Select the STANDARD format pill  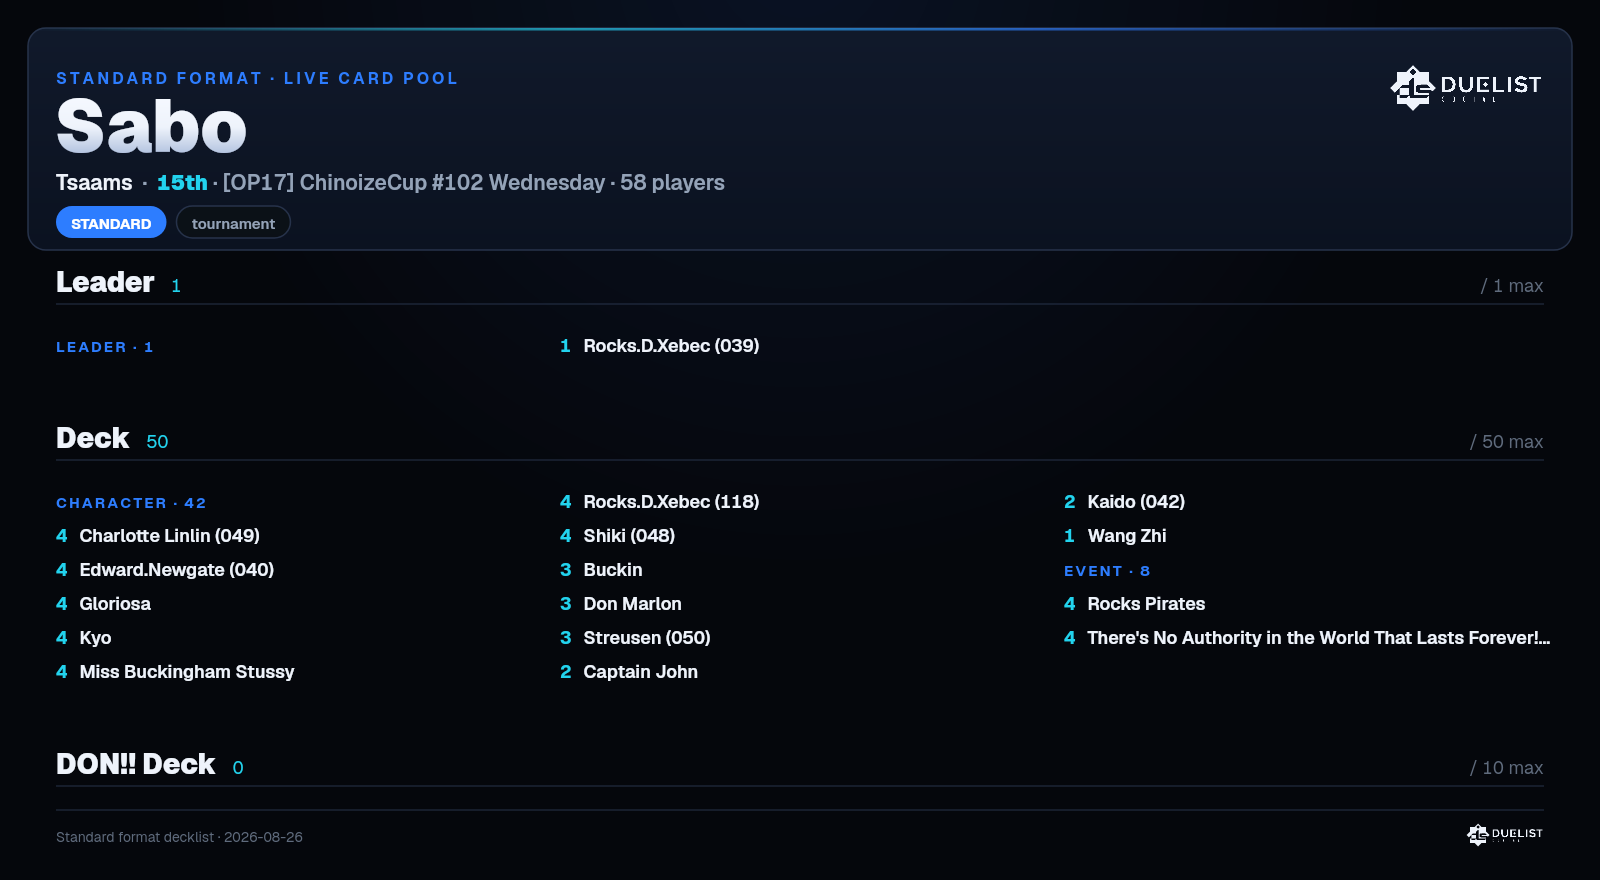pos(111,223)
